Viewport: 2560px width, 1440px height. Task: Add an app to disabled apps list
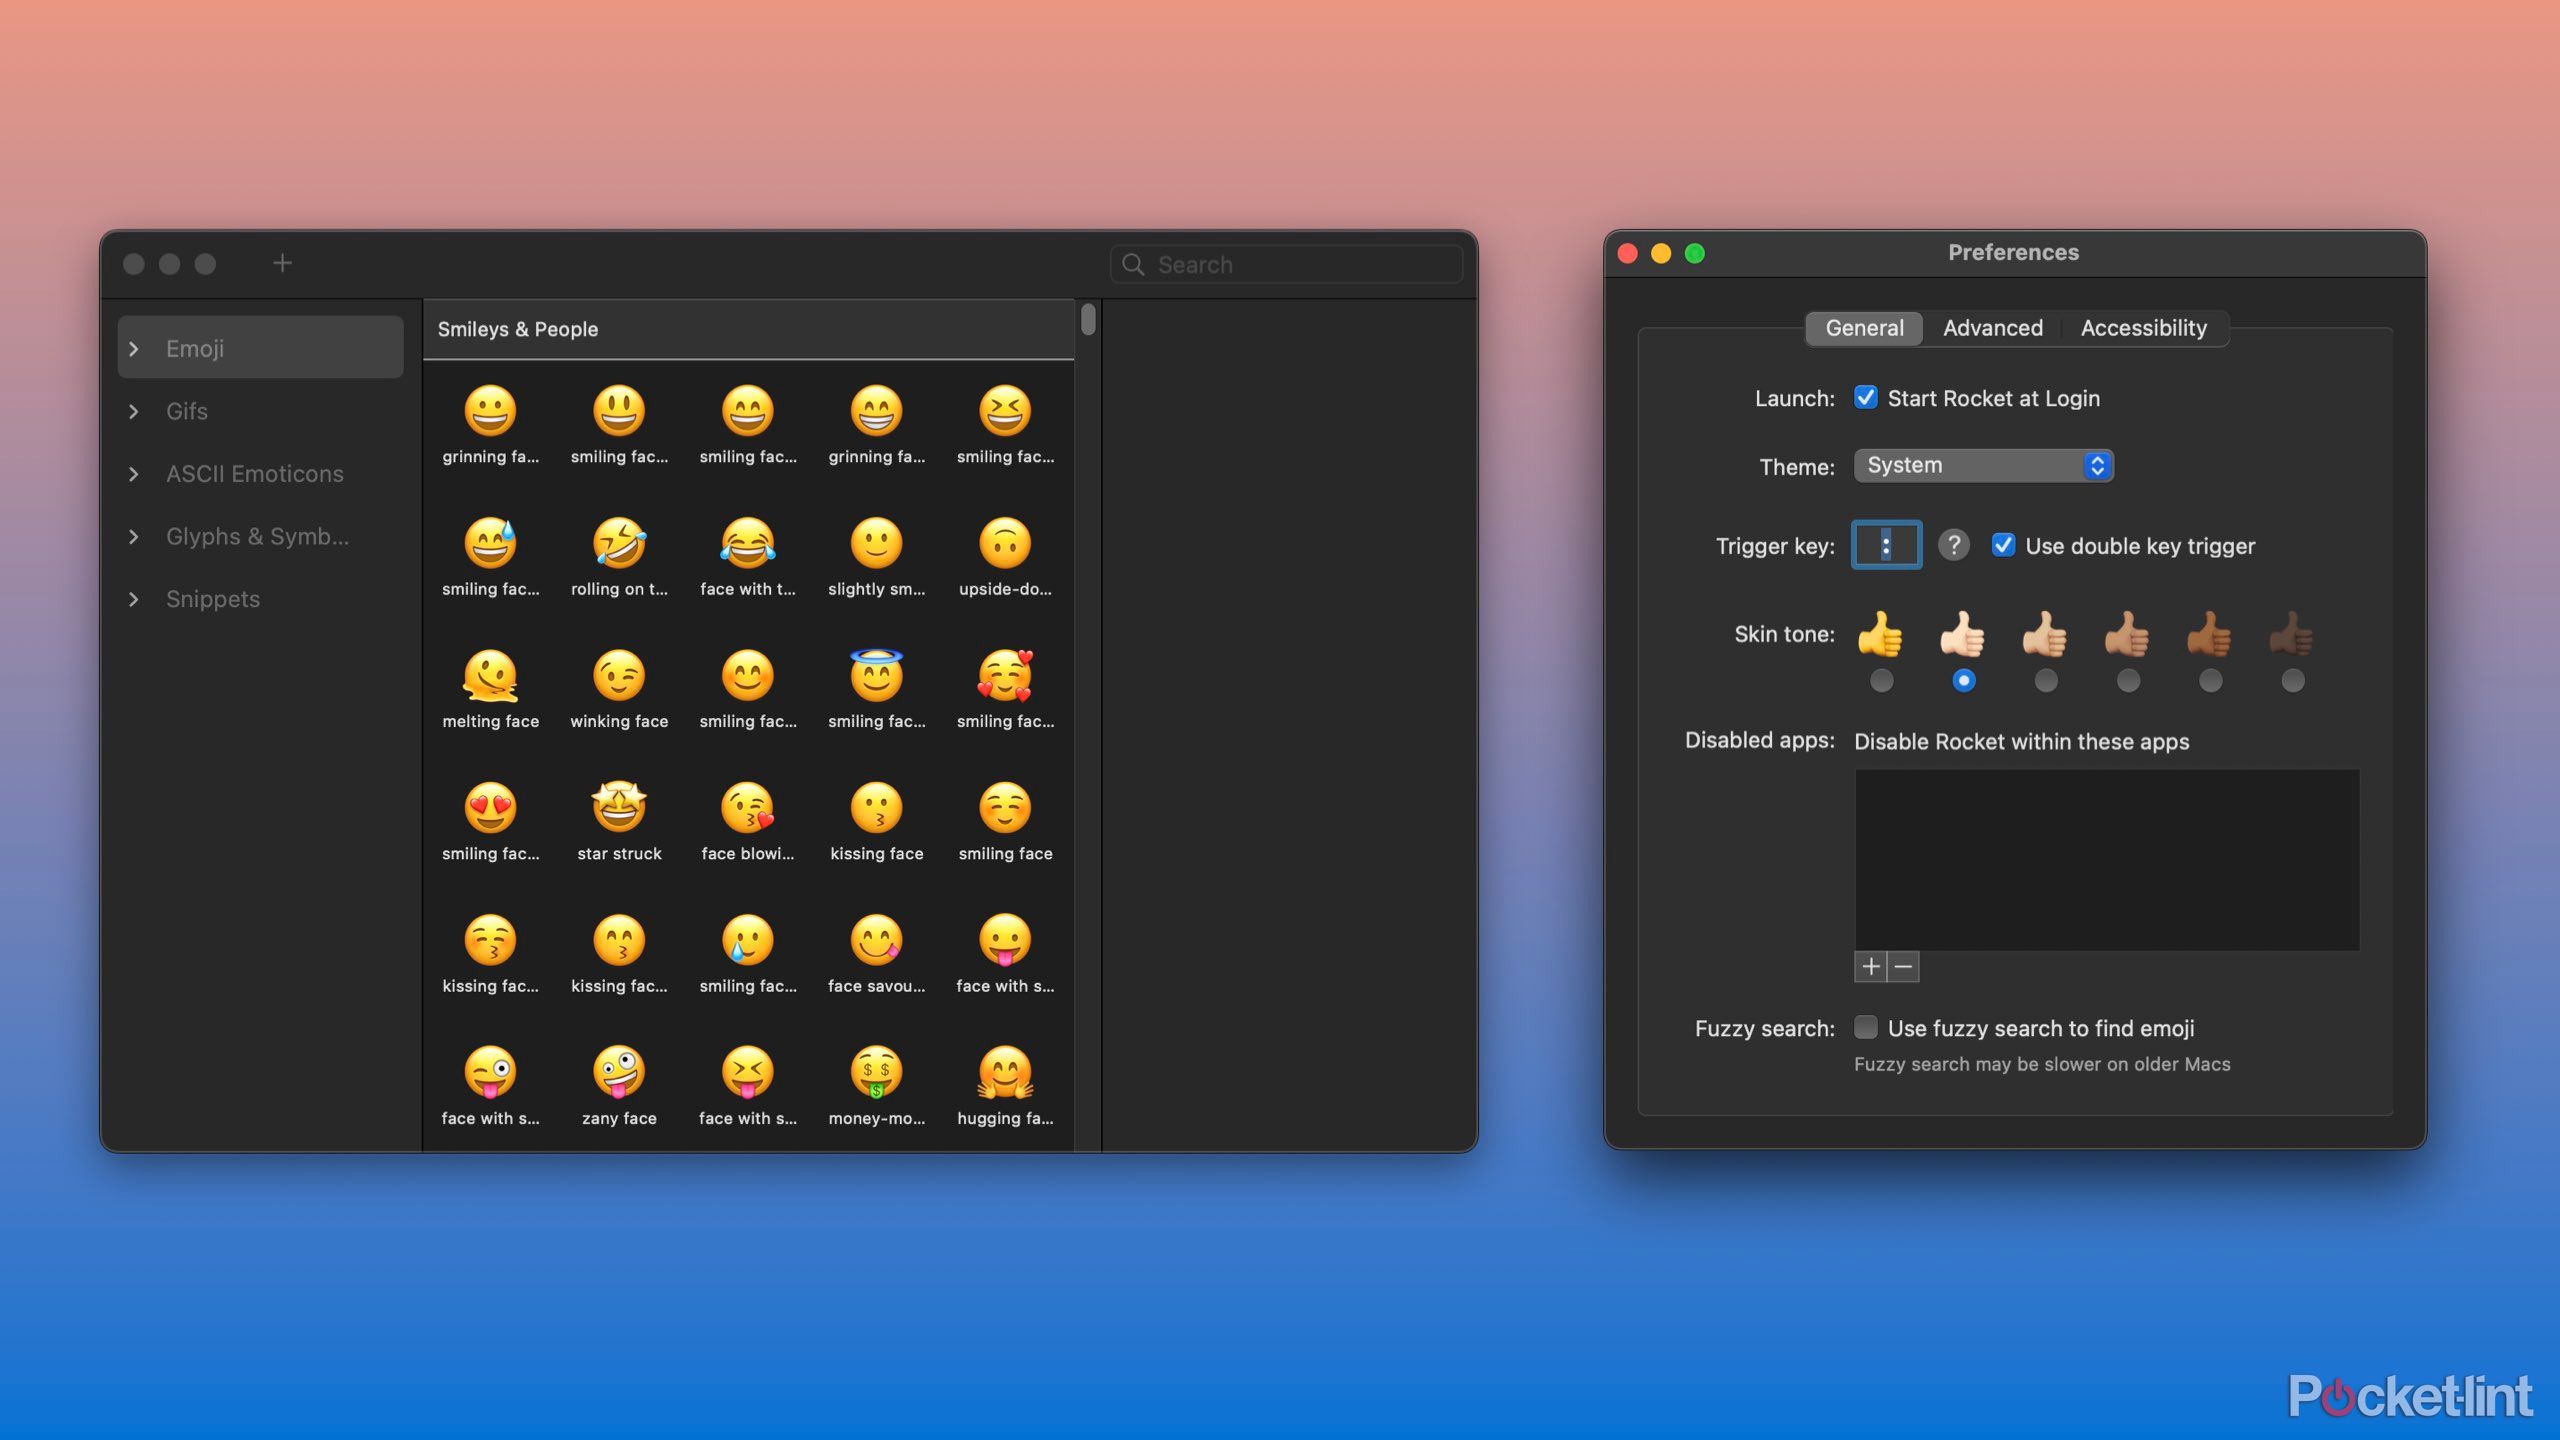pyautogui.click(x=1871, y=966)
